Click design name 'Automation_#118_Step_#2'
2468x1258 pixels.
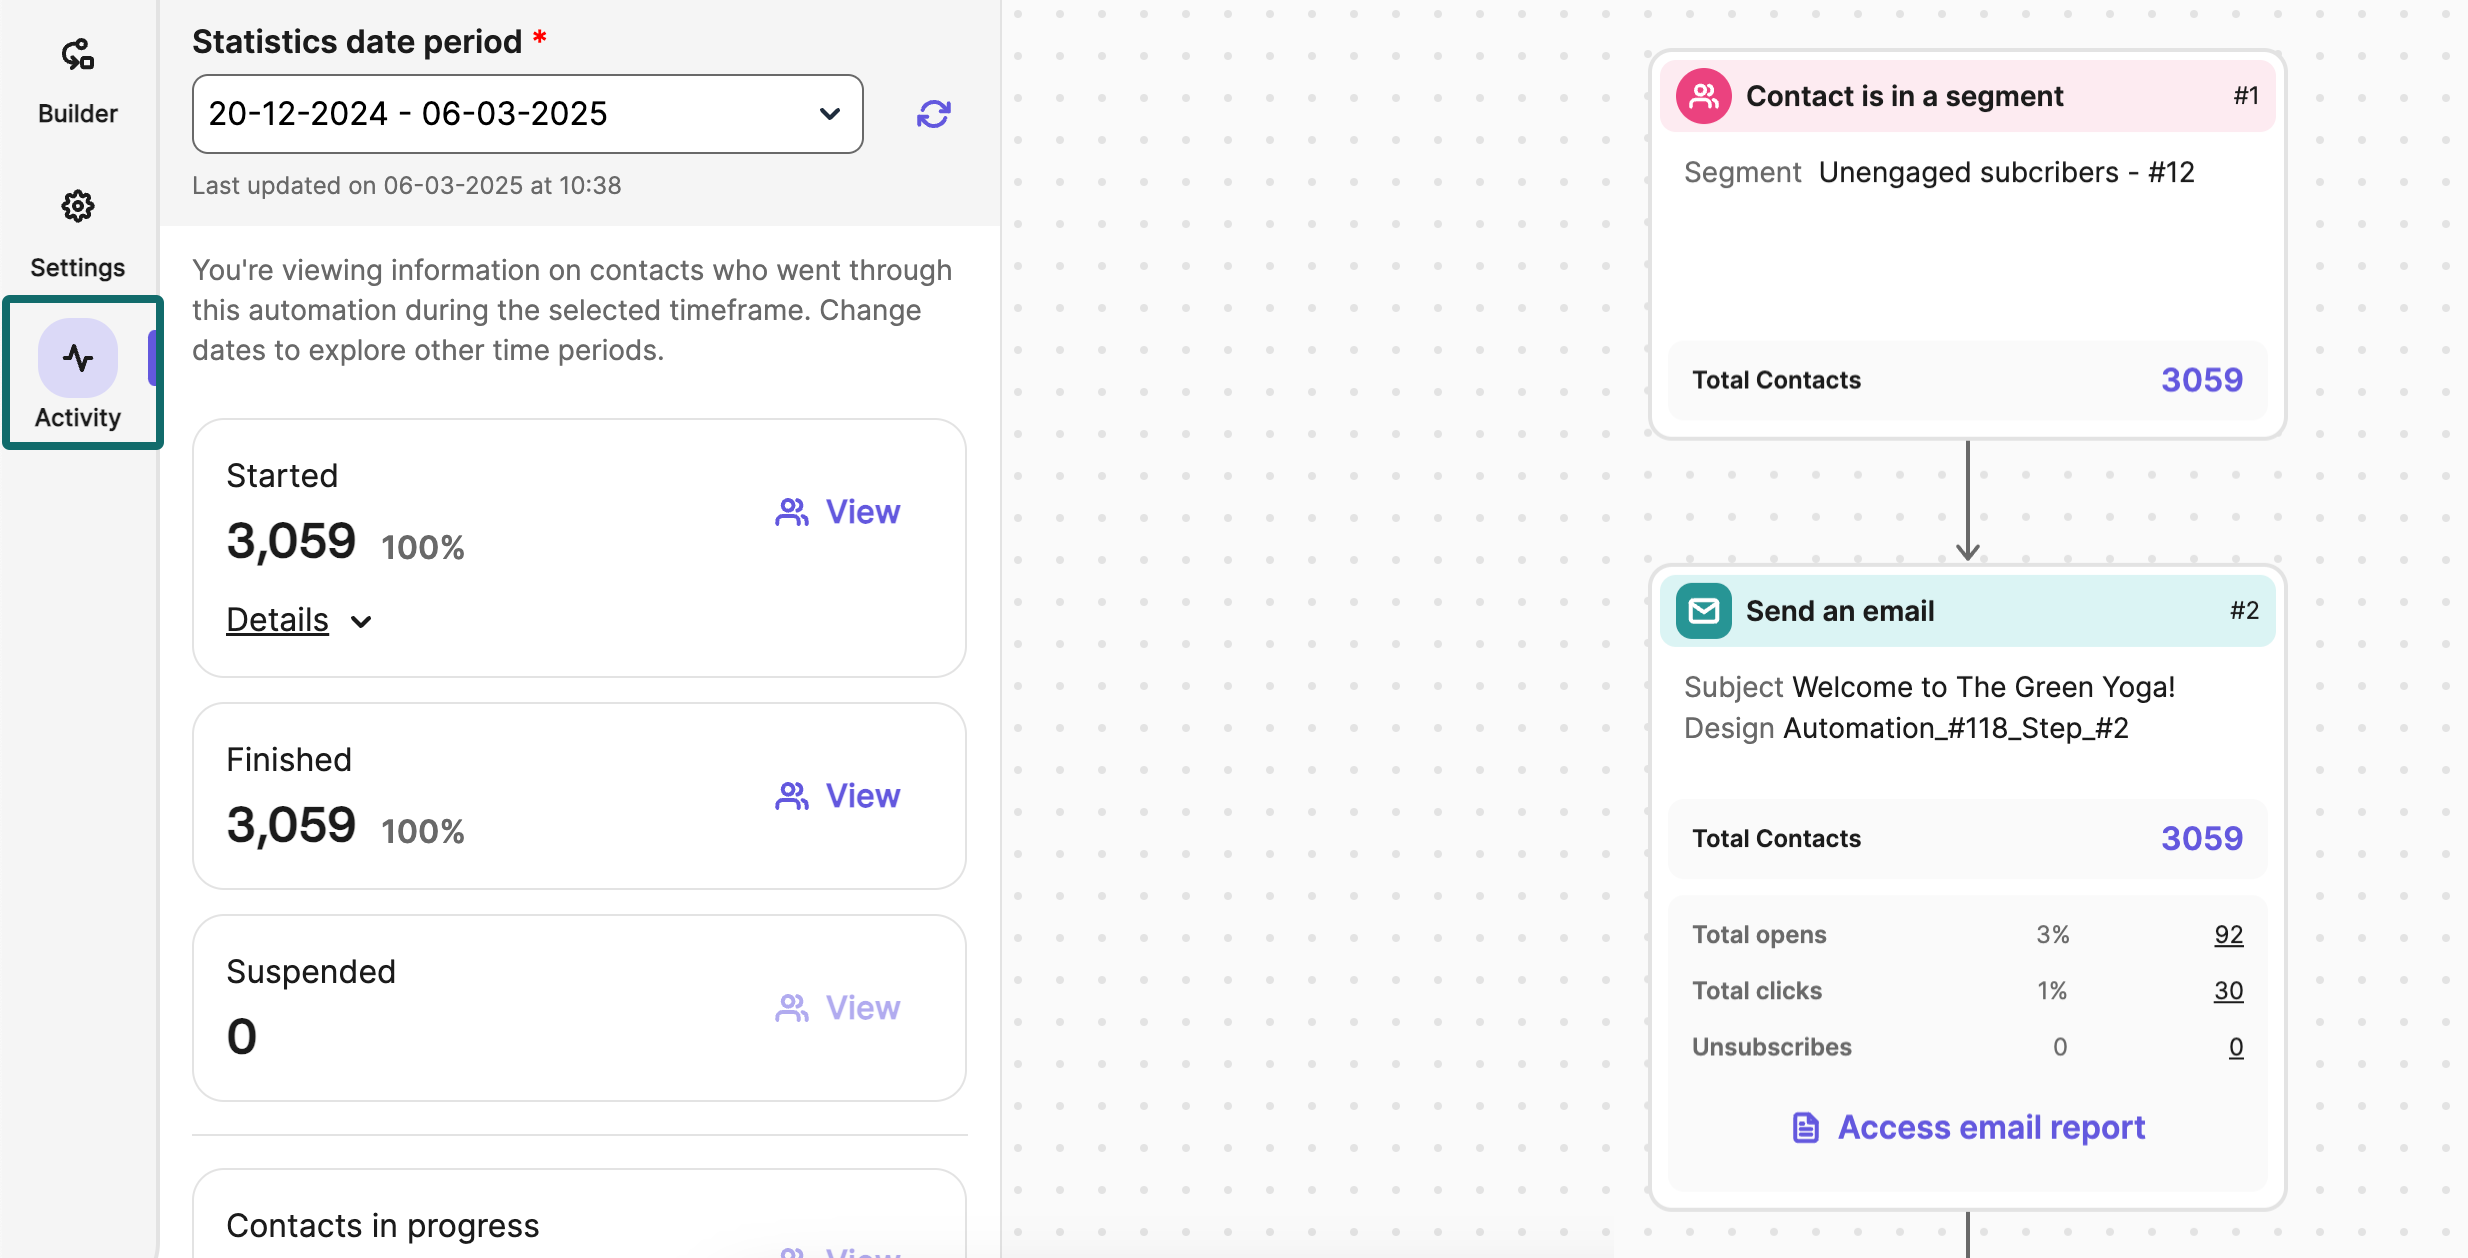1956,728
